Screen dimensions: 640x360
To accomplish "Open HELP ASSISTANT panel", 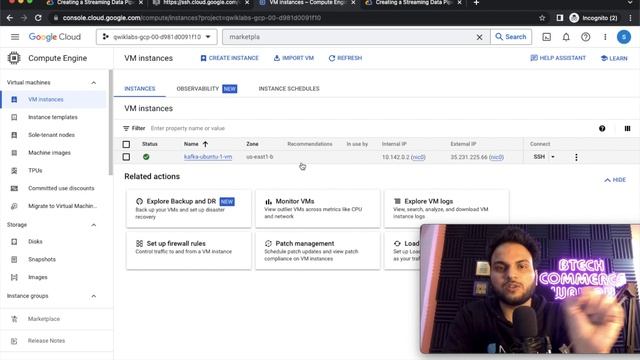I will pos(558,58).
